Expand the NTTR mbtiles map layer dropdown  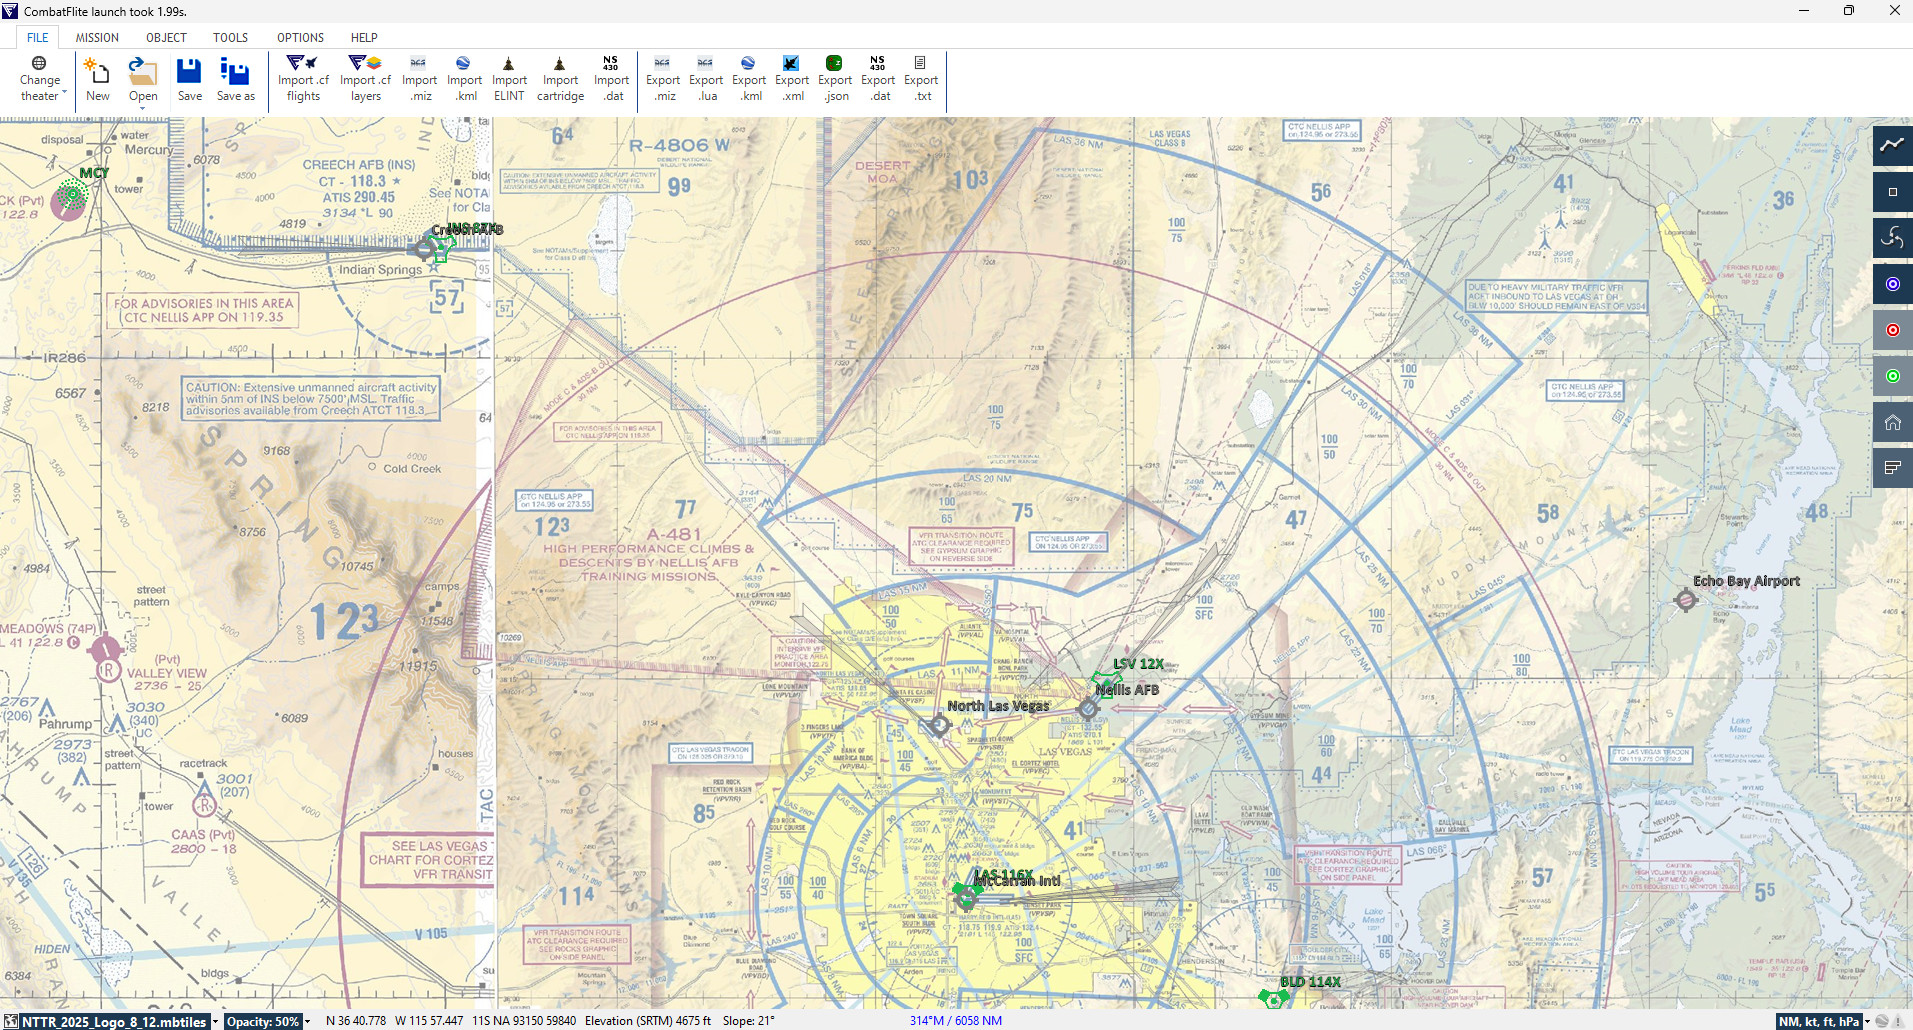pyautogui.click(x=215, y=1022)
